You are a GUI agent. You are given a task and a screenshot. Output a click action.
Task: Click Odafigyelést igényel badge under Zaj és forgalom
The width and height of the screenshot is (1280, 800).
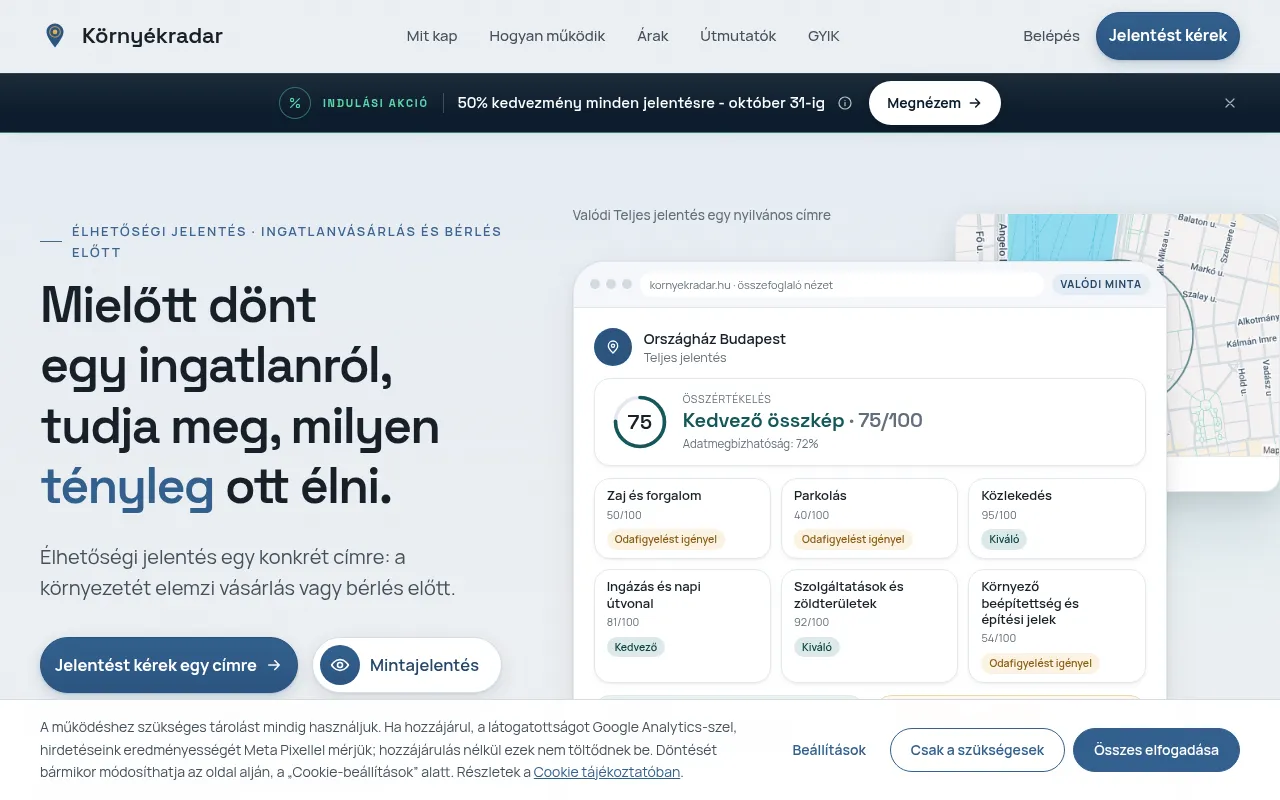(x=666, y=539)
